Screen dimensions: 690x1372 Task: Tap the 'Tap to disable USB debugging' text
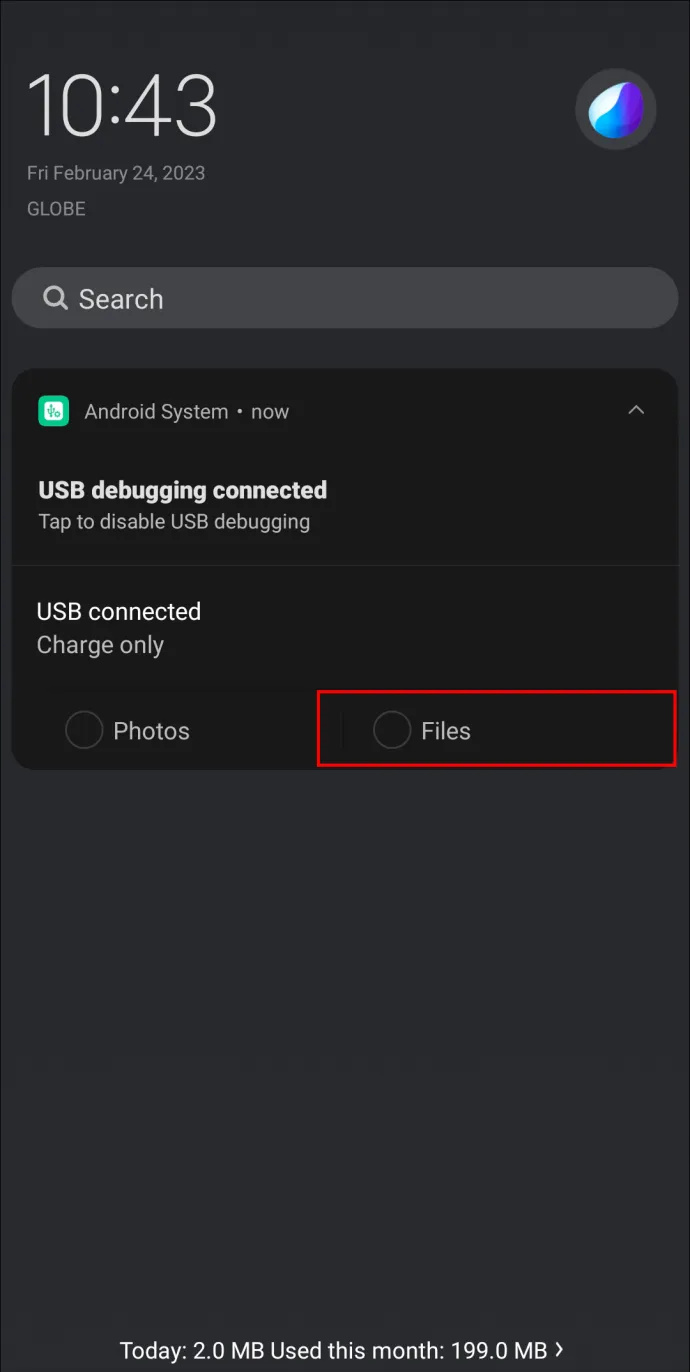[174, 521]
